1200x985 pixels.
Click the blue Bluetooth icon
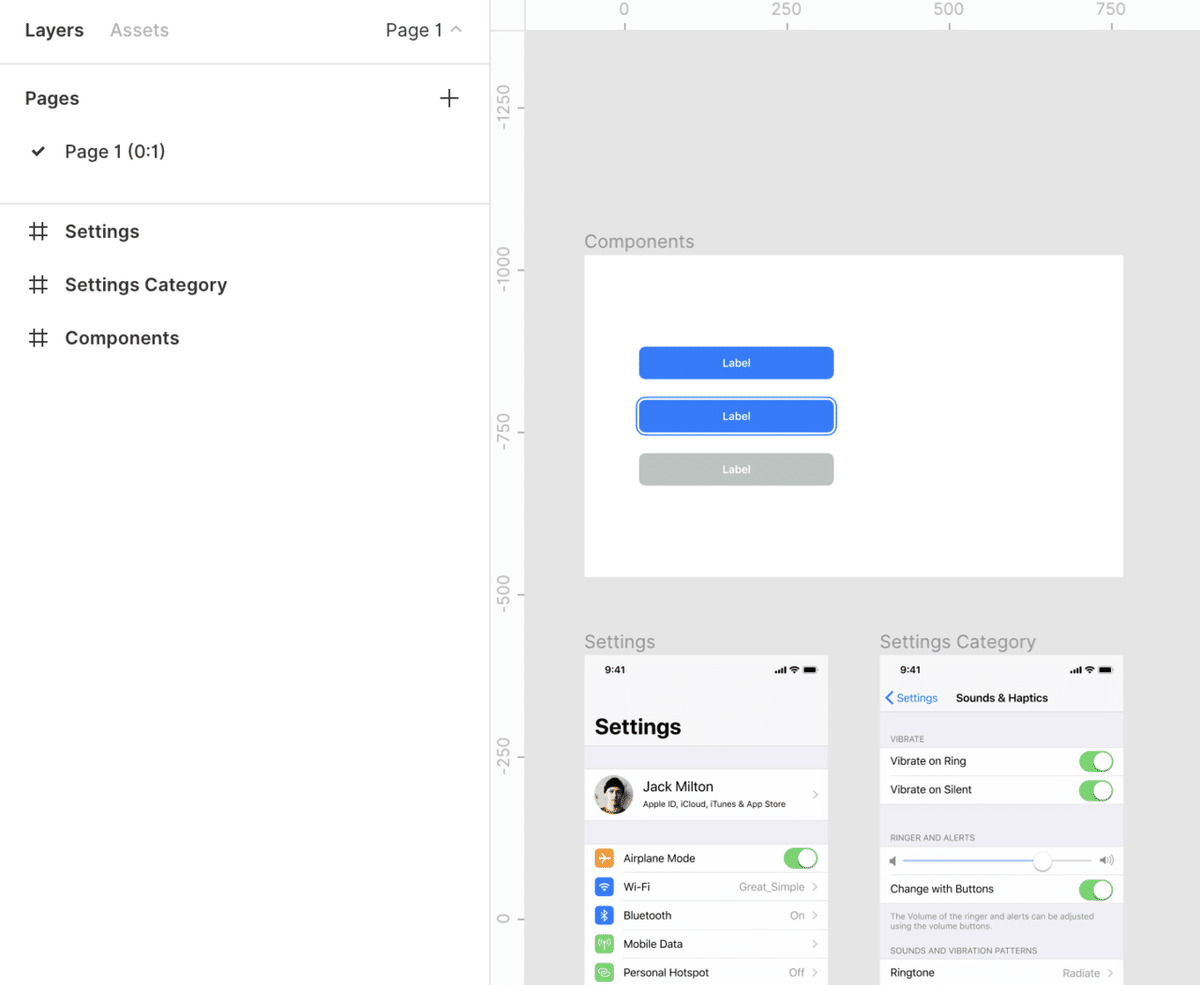(604, 915)
